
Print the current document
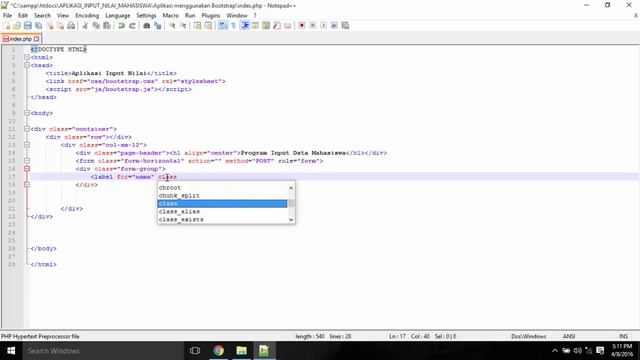pos(71,26)
